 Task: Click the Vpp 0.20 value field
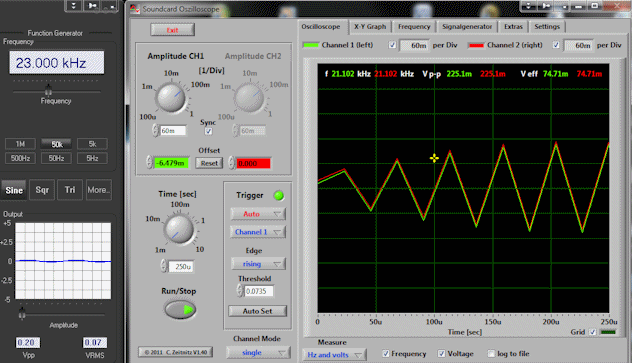click(x=28, y=342)
